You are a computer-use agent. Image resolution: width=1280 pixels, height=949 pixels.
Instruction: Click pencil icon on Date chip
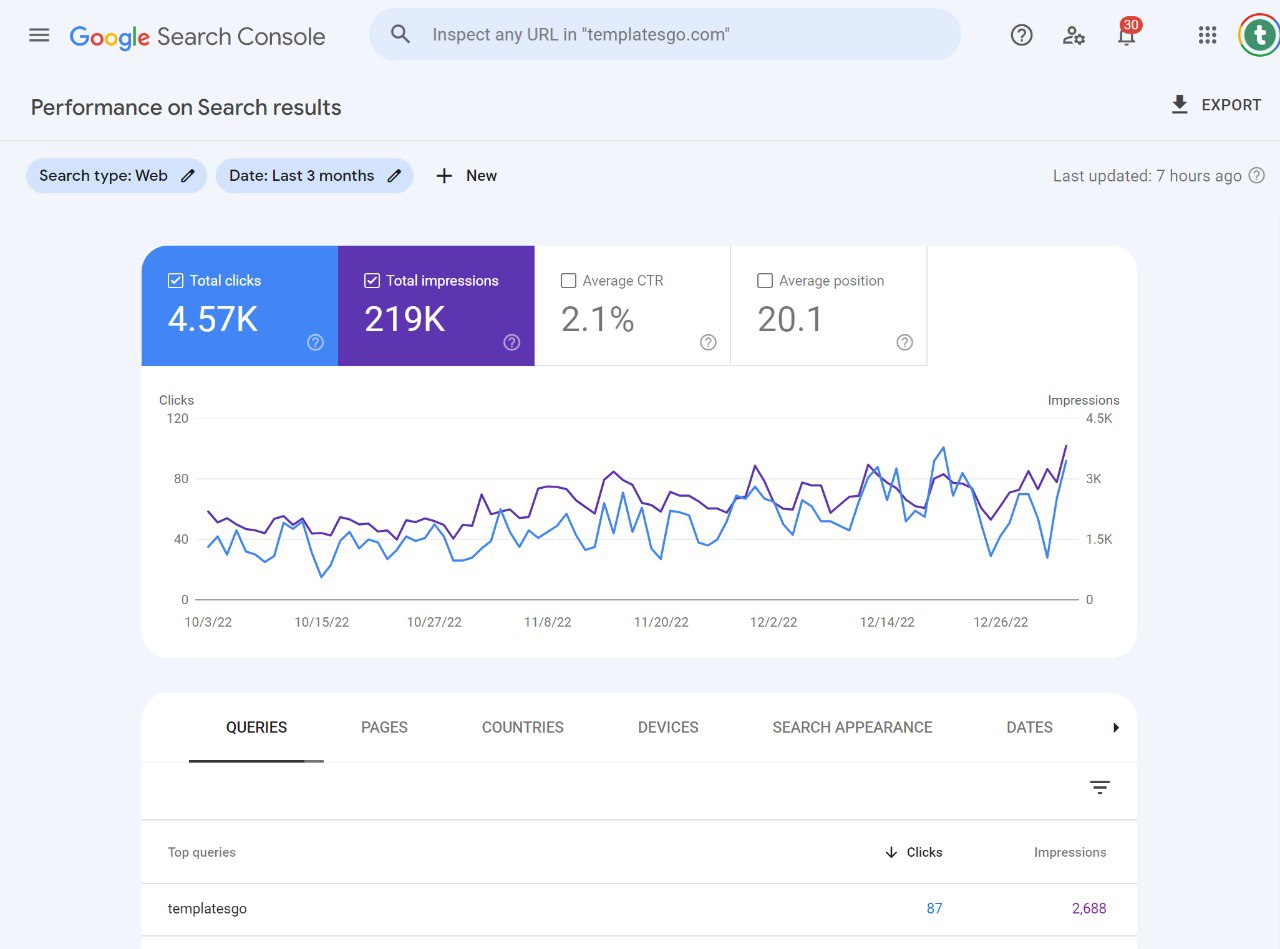(394, 176)
